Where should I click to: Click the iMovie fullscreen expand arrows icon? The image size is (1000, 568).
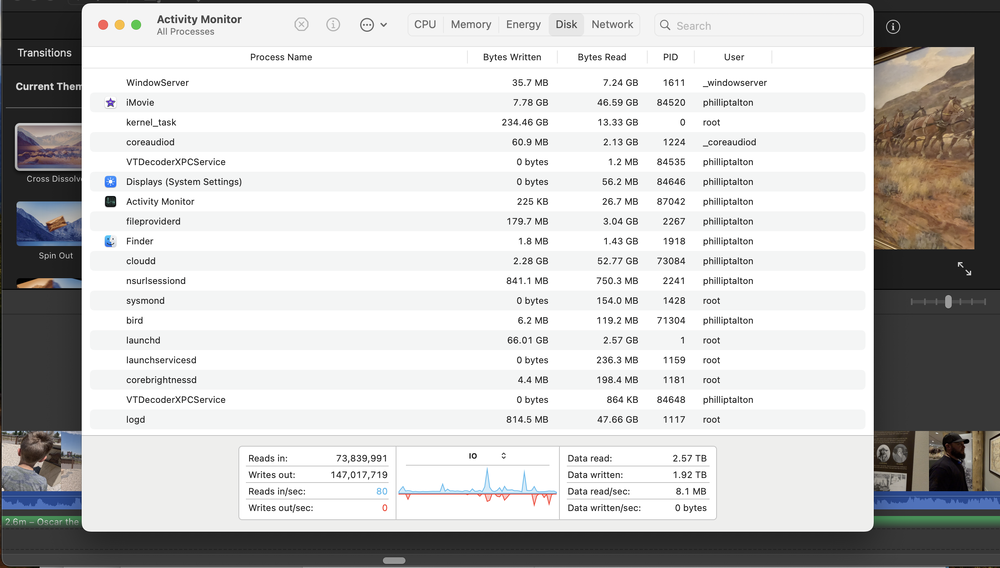(964, 268)
